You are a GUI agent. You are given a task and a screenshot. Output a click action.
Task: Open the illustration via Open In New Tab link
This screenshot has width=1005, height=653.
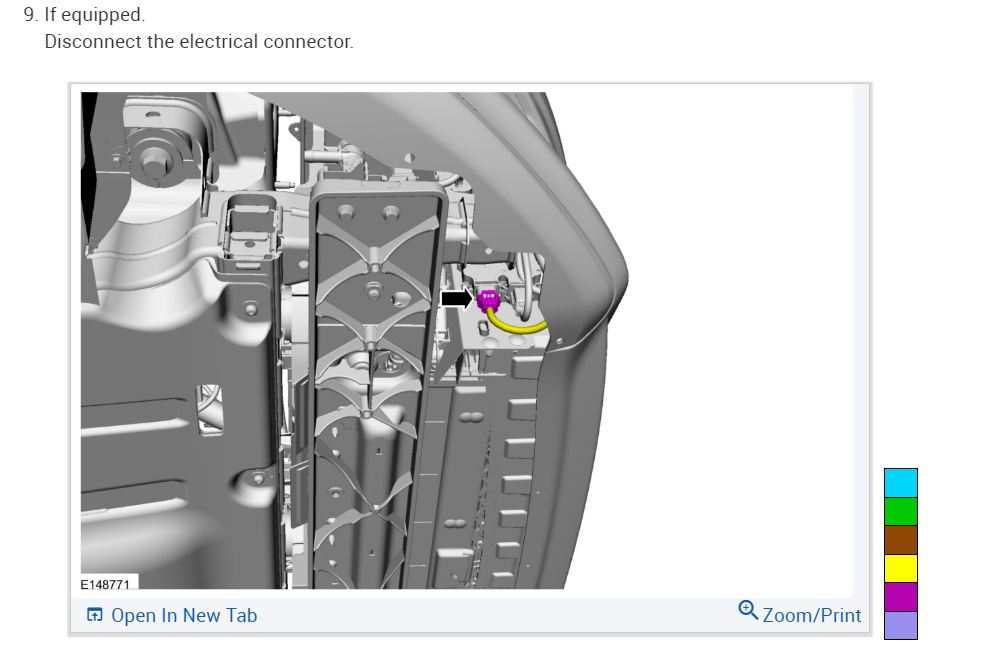pos(184,615)
